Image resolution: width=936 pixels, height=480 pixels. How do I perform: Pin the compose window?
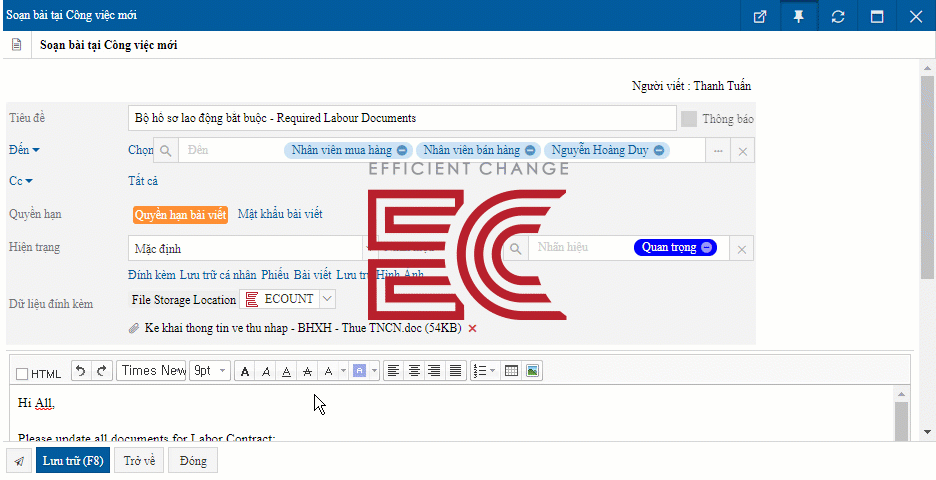(798, 16)
